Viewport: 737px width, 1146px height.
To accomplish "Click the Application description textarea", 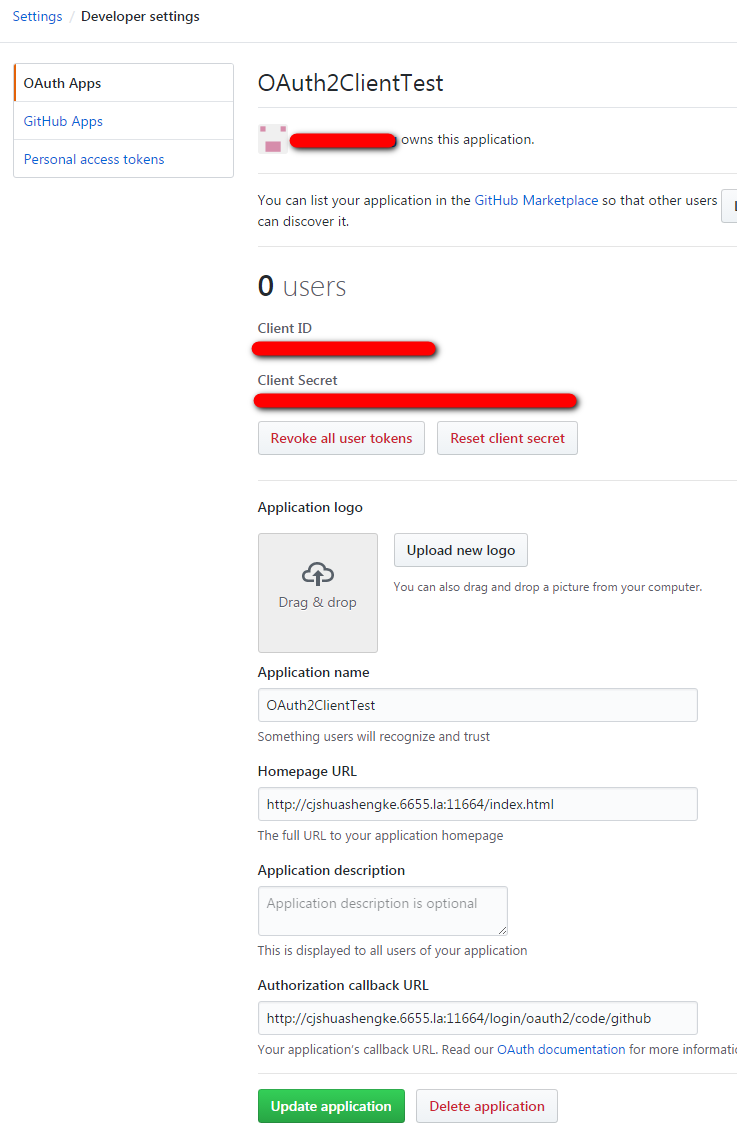I will 382,911.
